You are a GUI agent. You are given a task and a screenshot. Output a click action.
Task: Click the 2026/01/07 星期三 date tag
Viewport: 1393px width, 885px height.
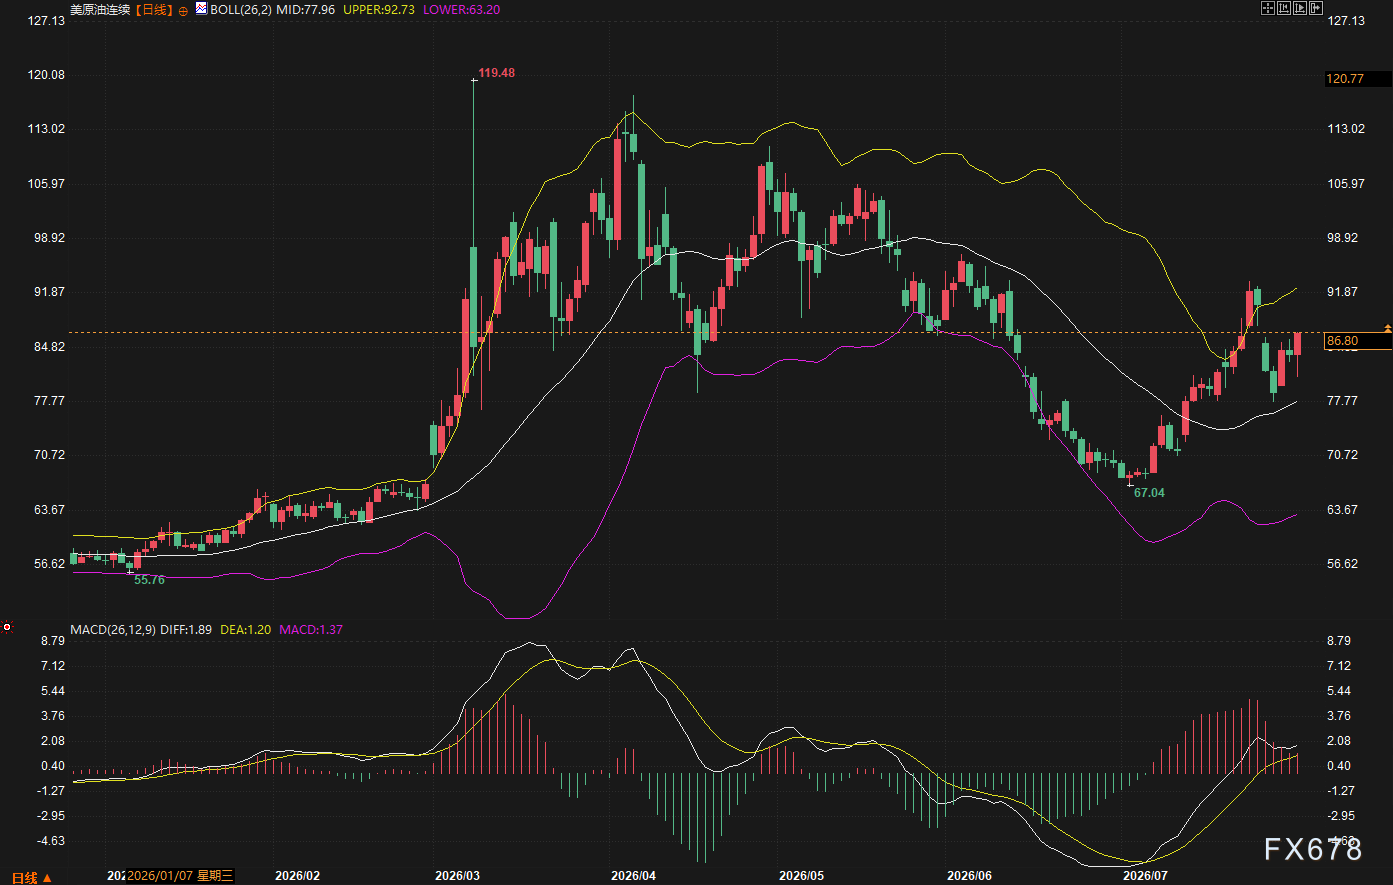[x=180, y=876]
